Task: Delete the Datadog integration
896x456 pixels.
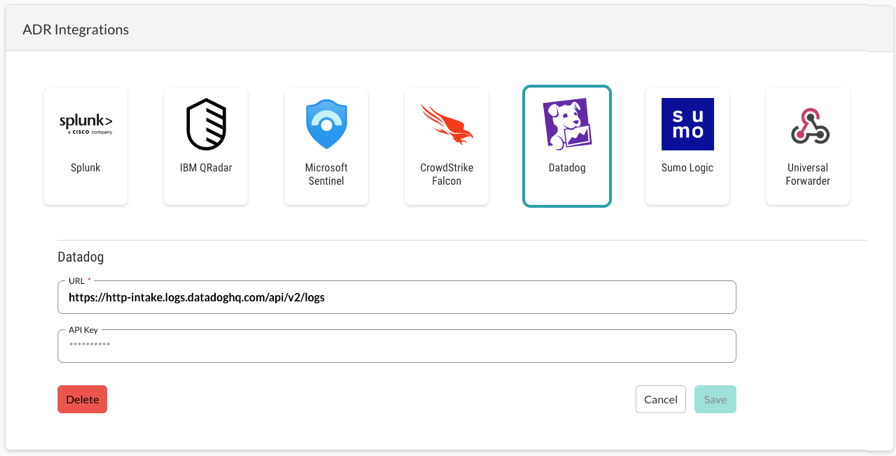Action: coord(82,399)
